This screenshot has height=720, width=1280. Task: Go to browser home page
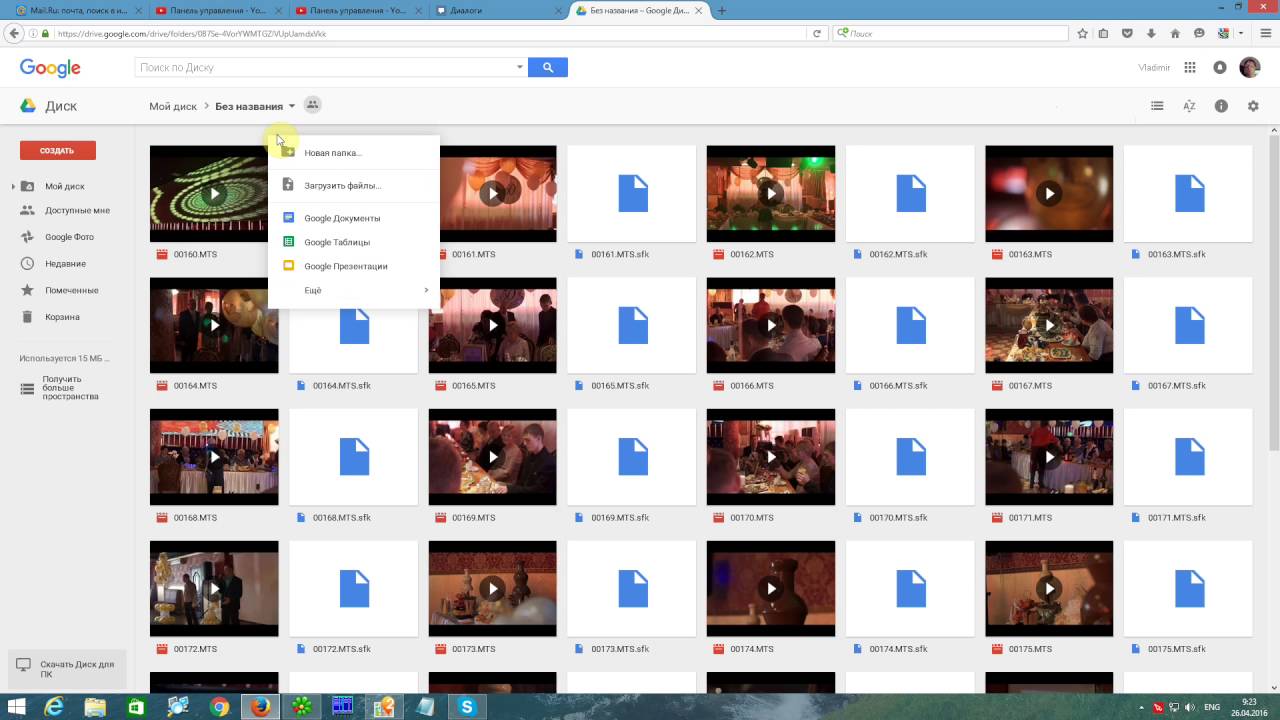pos(1175,33)
